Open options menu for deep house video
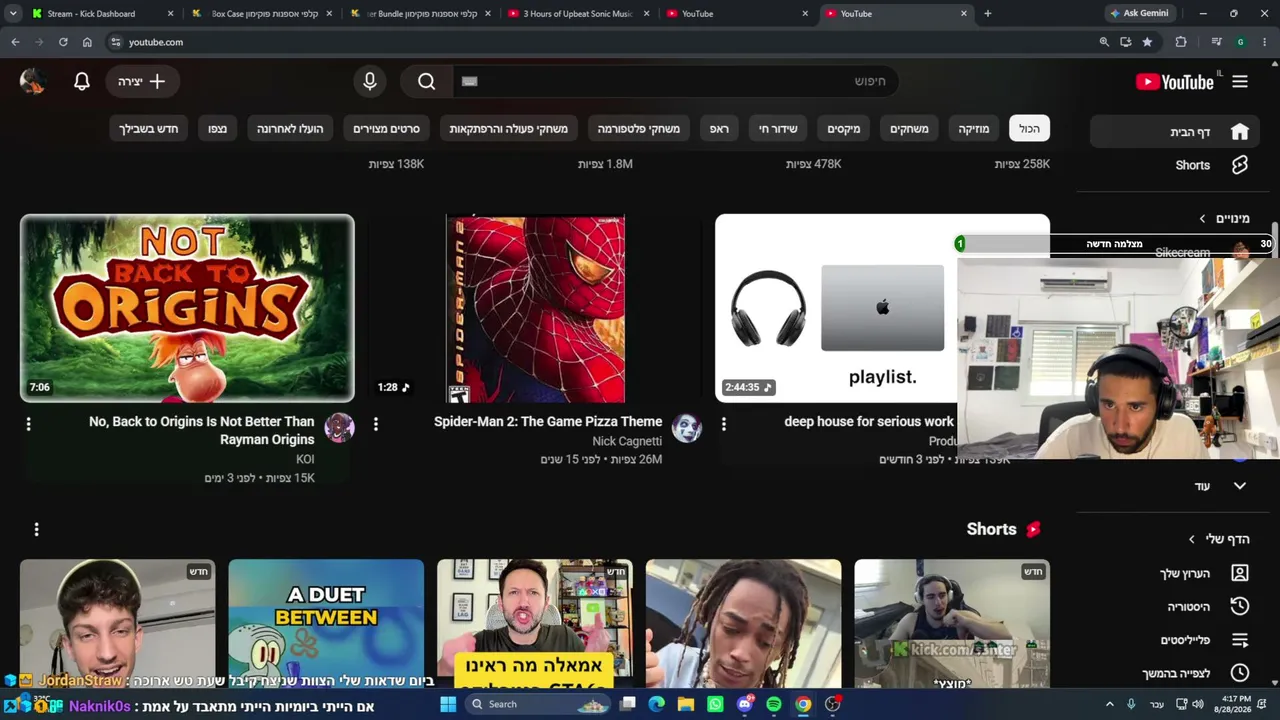Viewport: 1280px width, 720px height. pyautogui.click(x=724, y=424)
